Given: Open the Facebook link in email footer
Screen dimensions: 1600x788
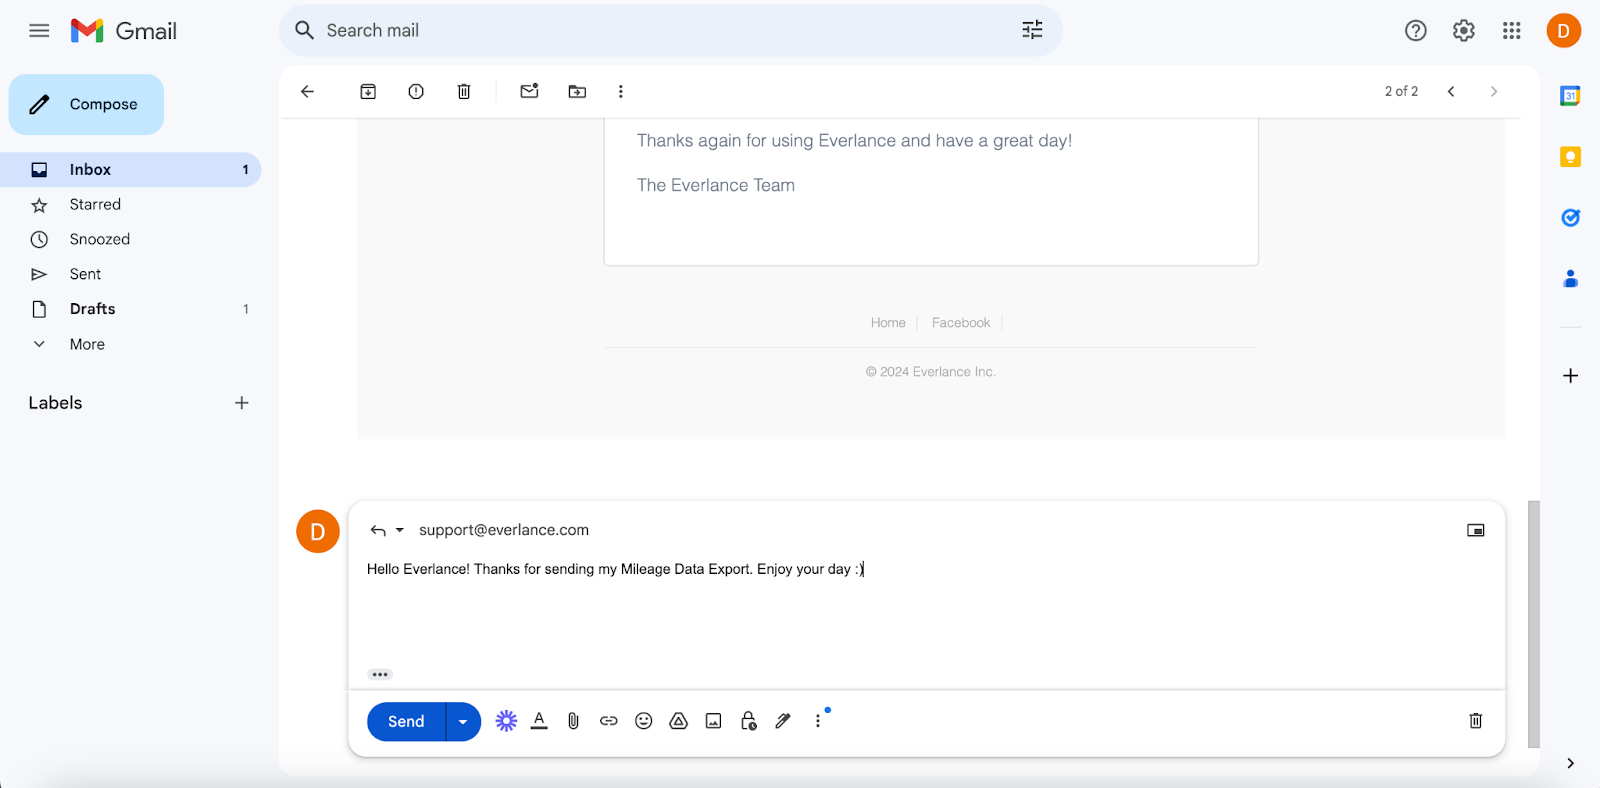Looking at the screenshot, I should [960, 323].
